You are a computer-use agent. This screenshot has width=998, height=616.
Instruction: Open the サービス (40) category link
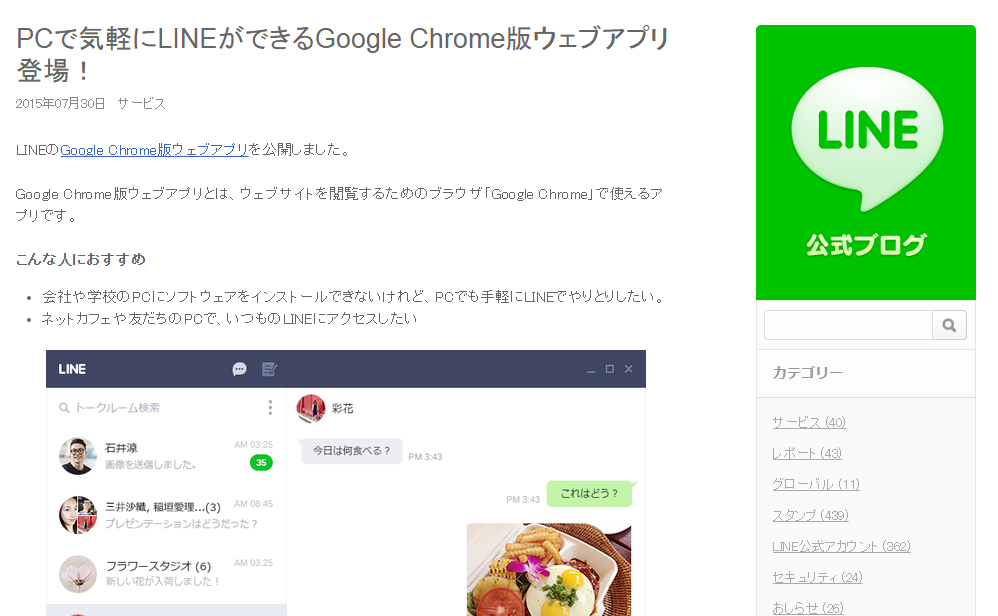809,422
